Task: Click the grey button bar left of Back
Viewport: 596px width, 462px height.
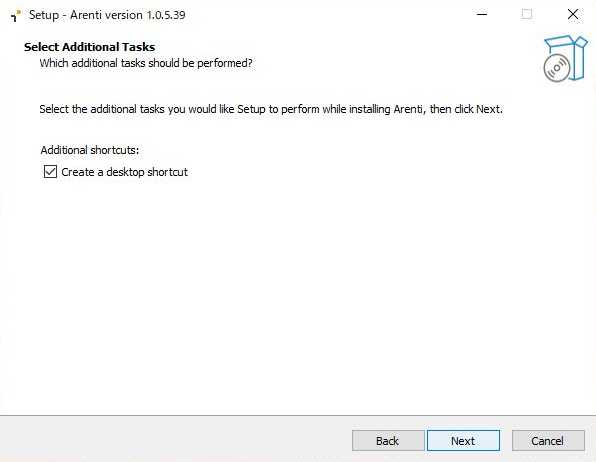Action: (x=175, y=439)
